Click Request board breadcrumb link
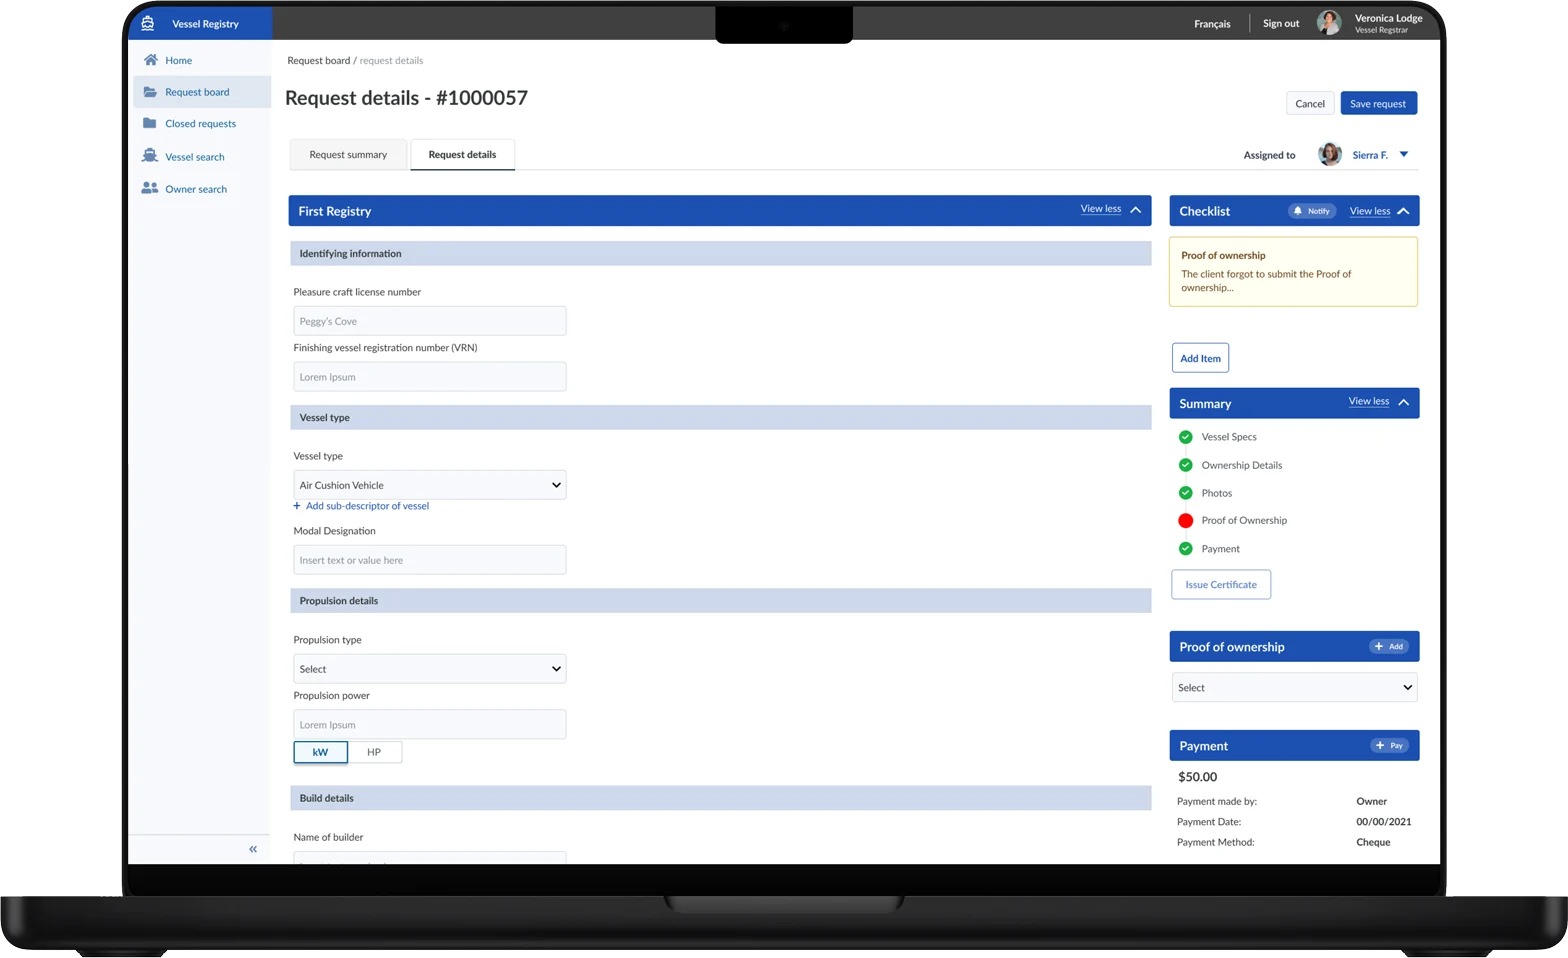1568x958 pixels. point(319,60)
